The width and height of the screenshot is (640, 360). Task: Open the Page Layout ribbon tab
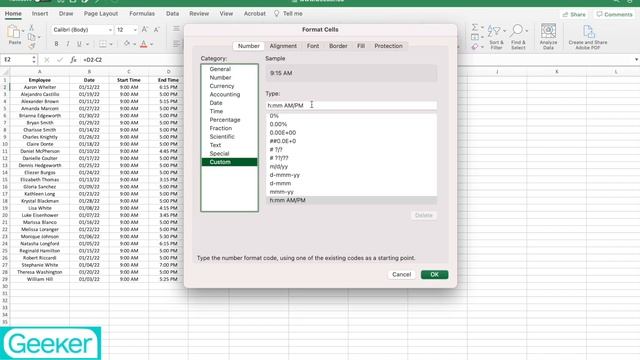(100, 13)
